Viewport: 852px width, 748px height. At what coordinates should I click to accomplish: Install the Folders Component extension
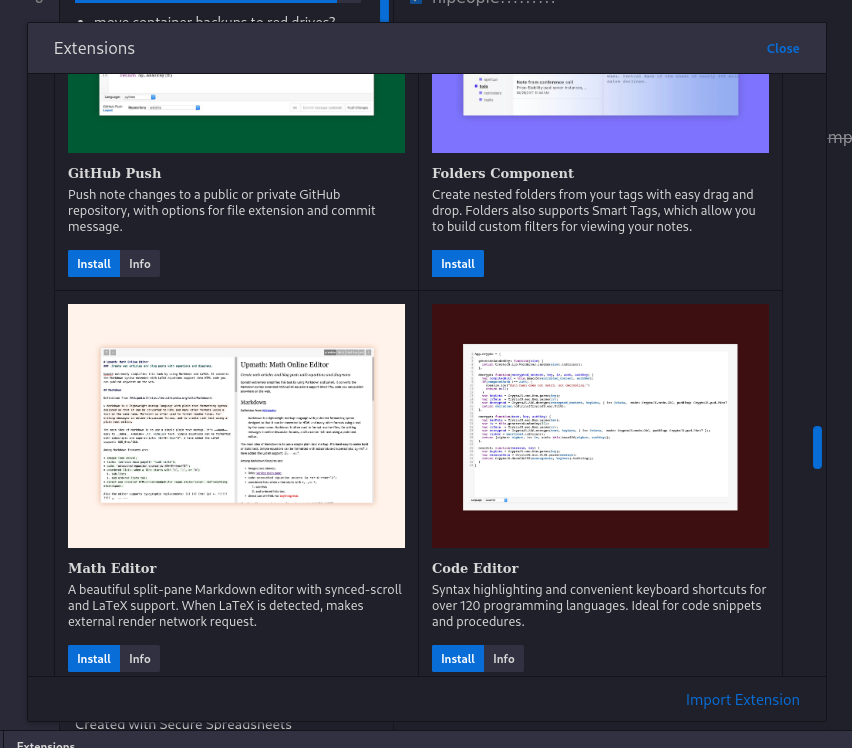458,263
